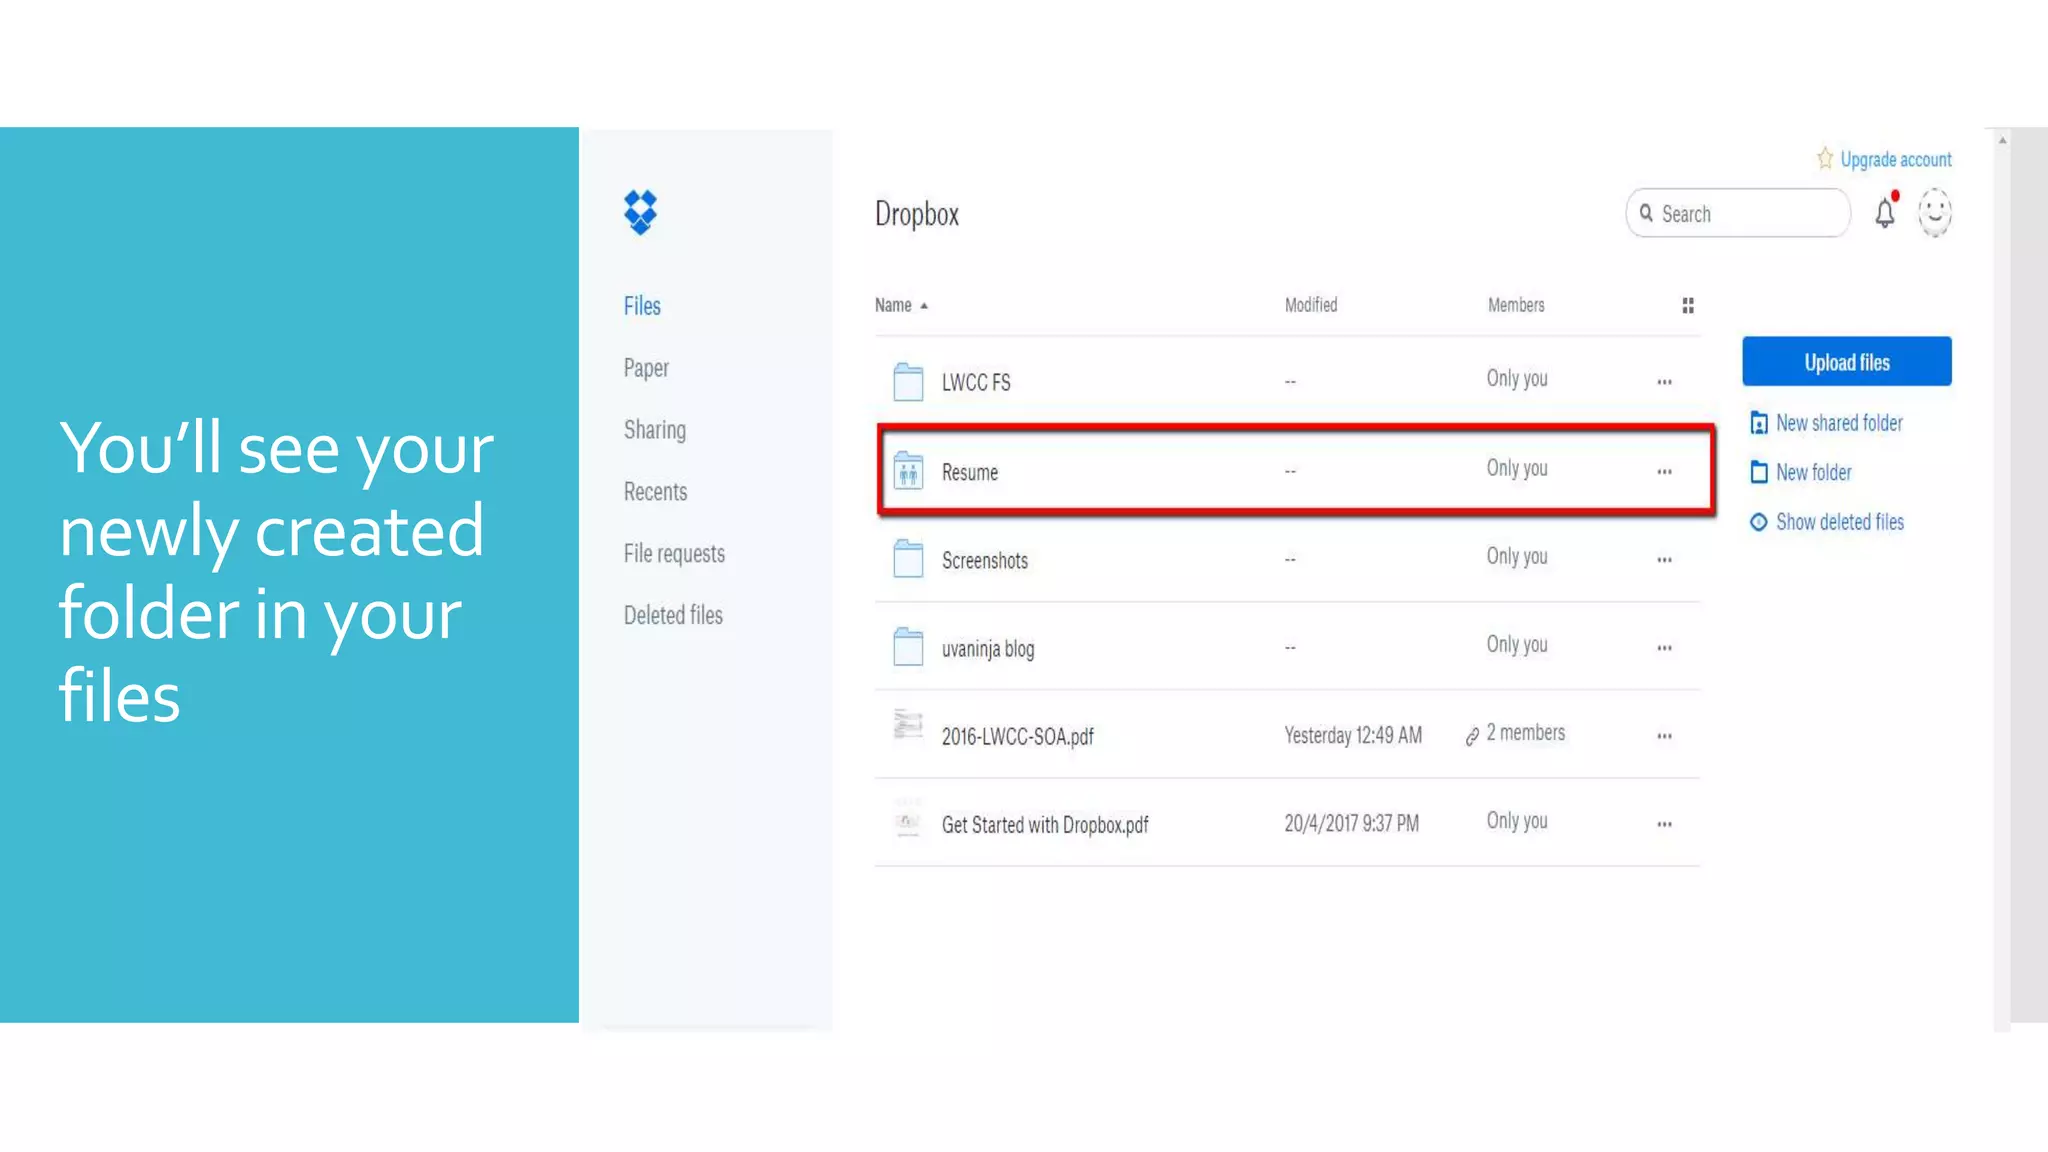Open more options for 2016-LWCC-SOA.pdf
2048x1152 pixels.
coord(1664,736)
